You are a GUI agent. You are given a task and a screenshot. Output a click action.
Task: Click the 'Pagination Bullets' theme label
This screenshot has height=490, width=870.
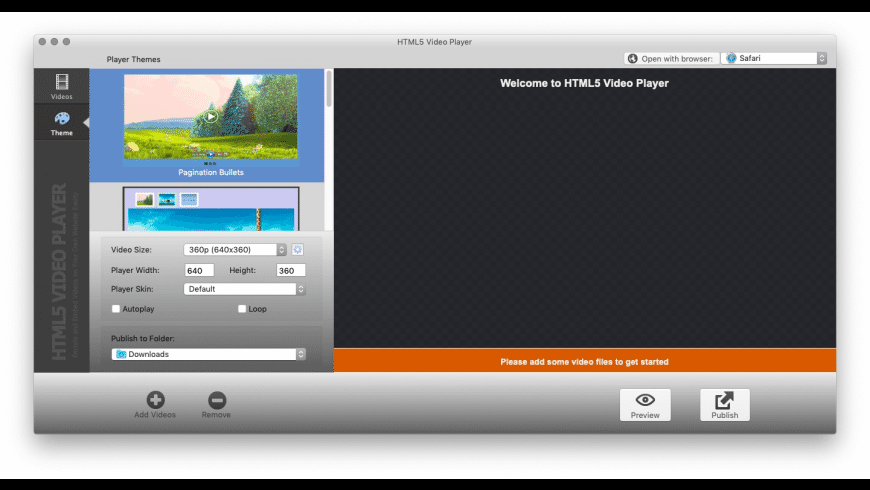click(x=211, y=173)
